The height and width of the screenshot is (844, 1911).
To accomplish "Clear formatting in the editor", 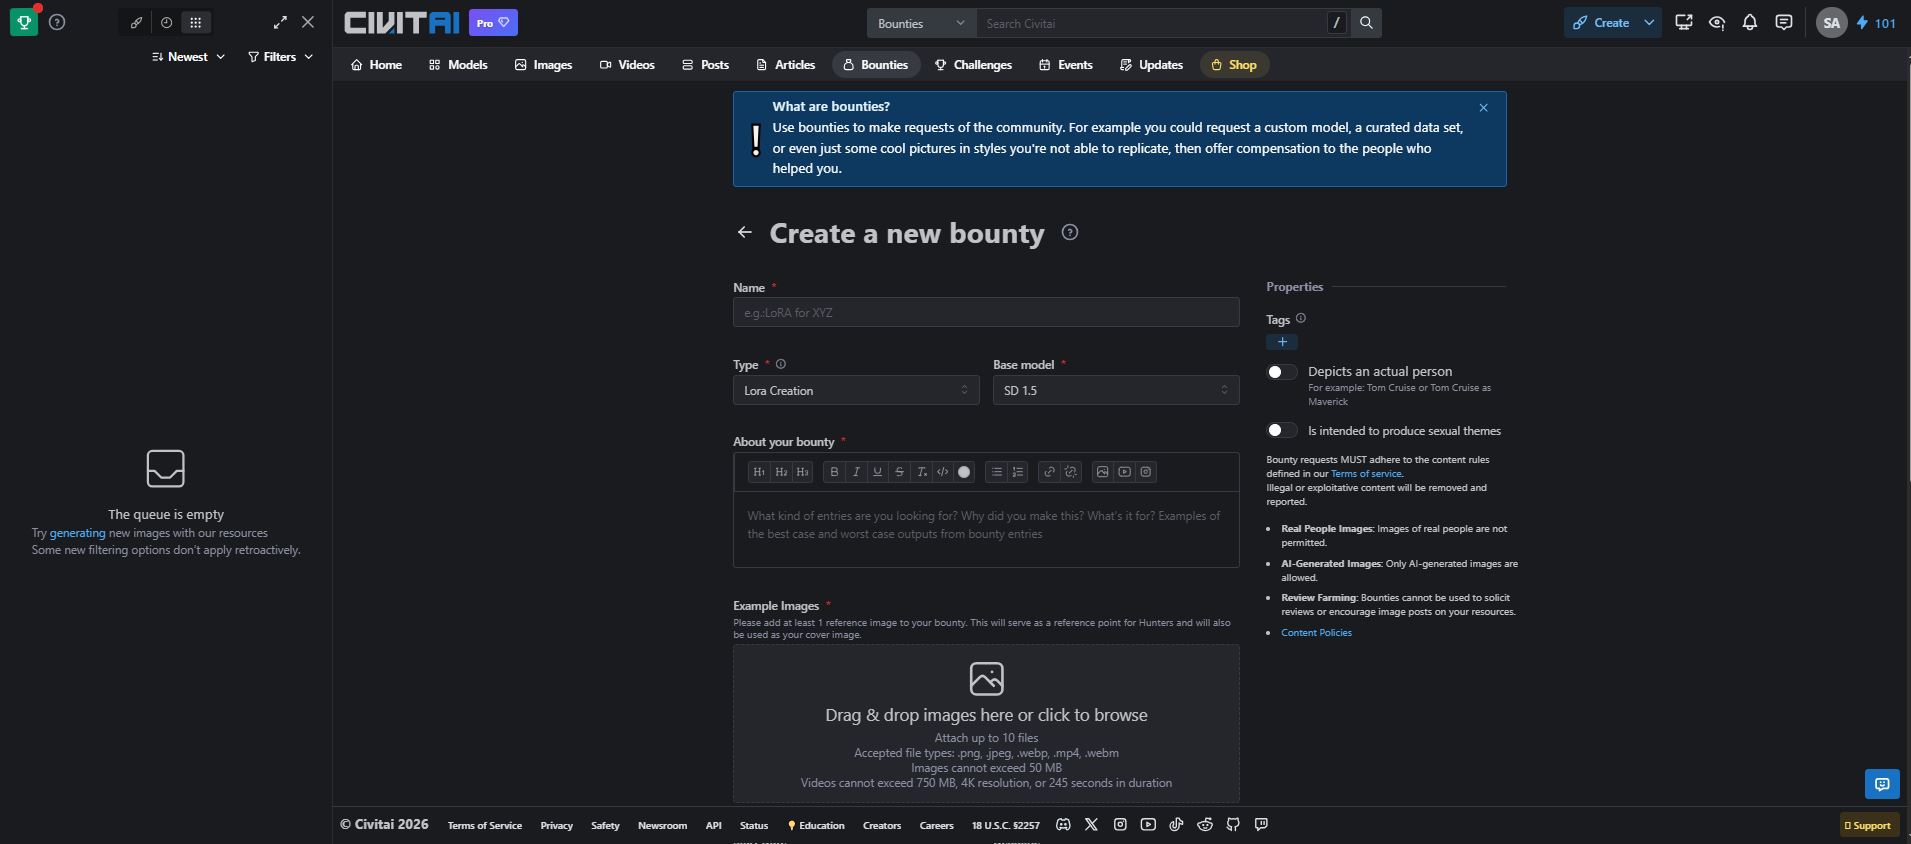I will tap(921, 472).
